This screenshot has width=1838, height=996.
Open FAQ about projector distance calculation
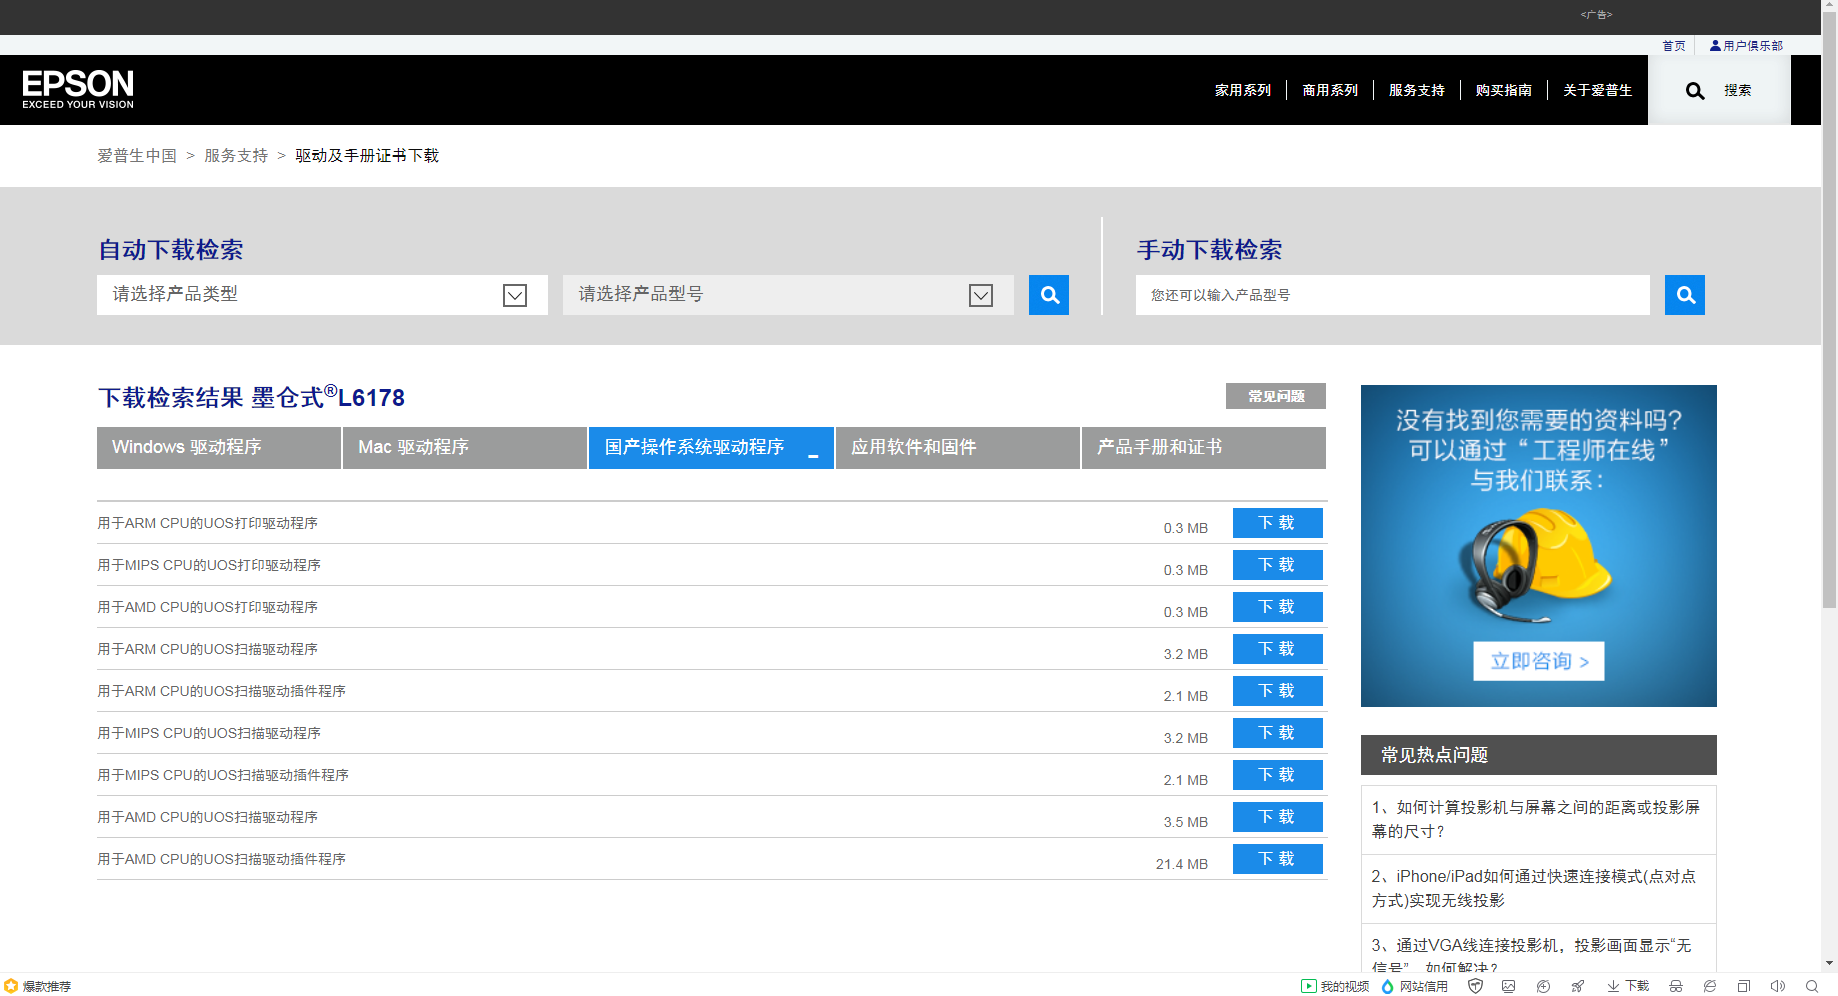tap(1536, 819)
